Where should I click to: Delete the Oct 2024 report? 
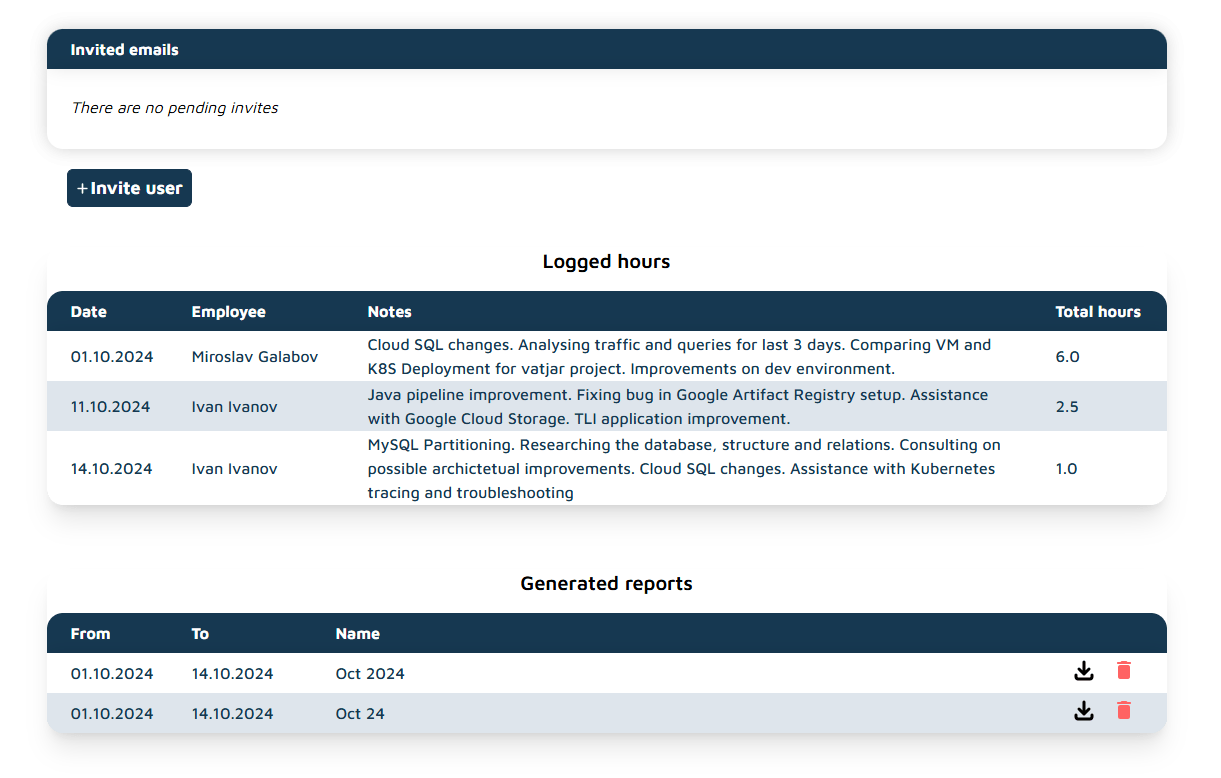tap(1124, 671)
